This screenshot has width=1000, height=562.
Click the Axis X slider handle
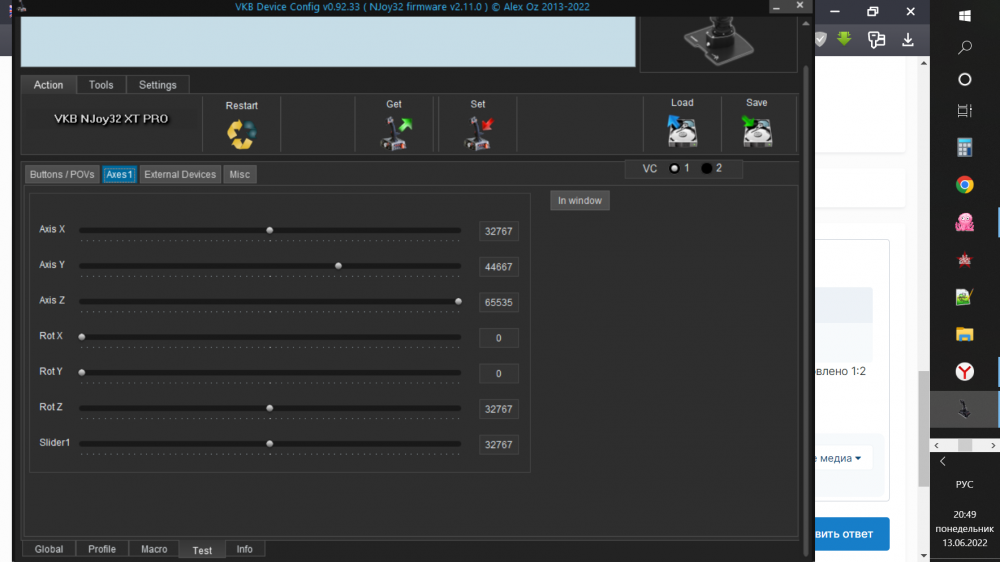pyautogui.click(x=270, y=230)
